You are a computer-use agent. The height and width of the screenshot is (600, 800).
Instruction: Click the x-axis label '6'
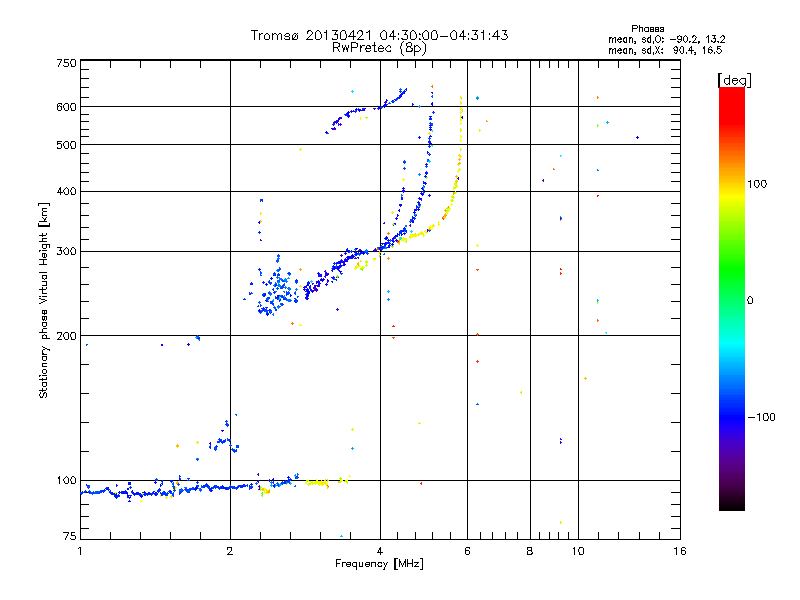[x=467, y=551]
